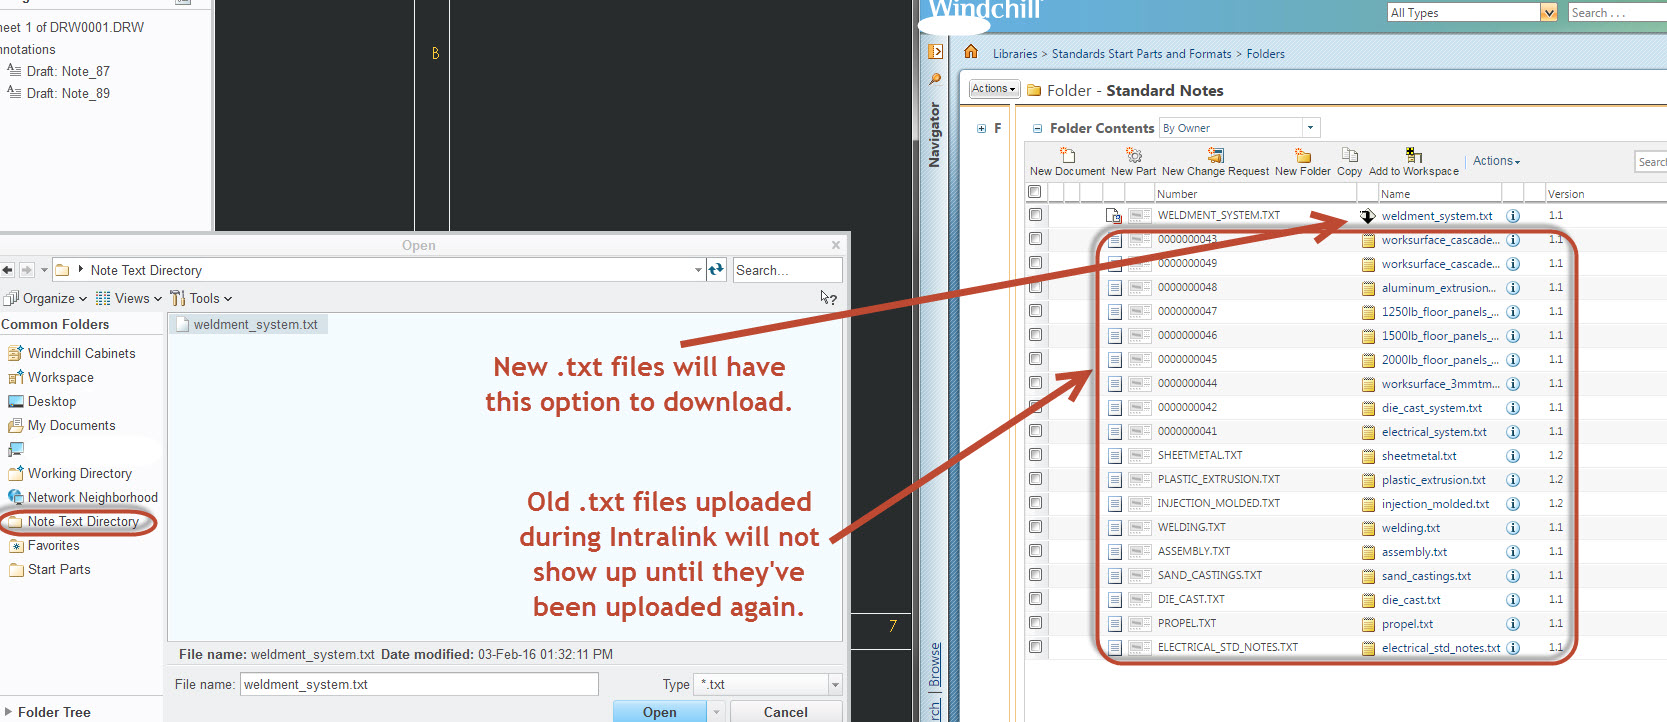Click Add to Workspace icon
The image size is (1667, 722).
[x=1413, y=155]
